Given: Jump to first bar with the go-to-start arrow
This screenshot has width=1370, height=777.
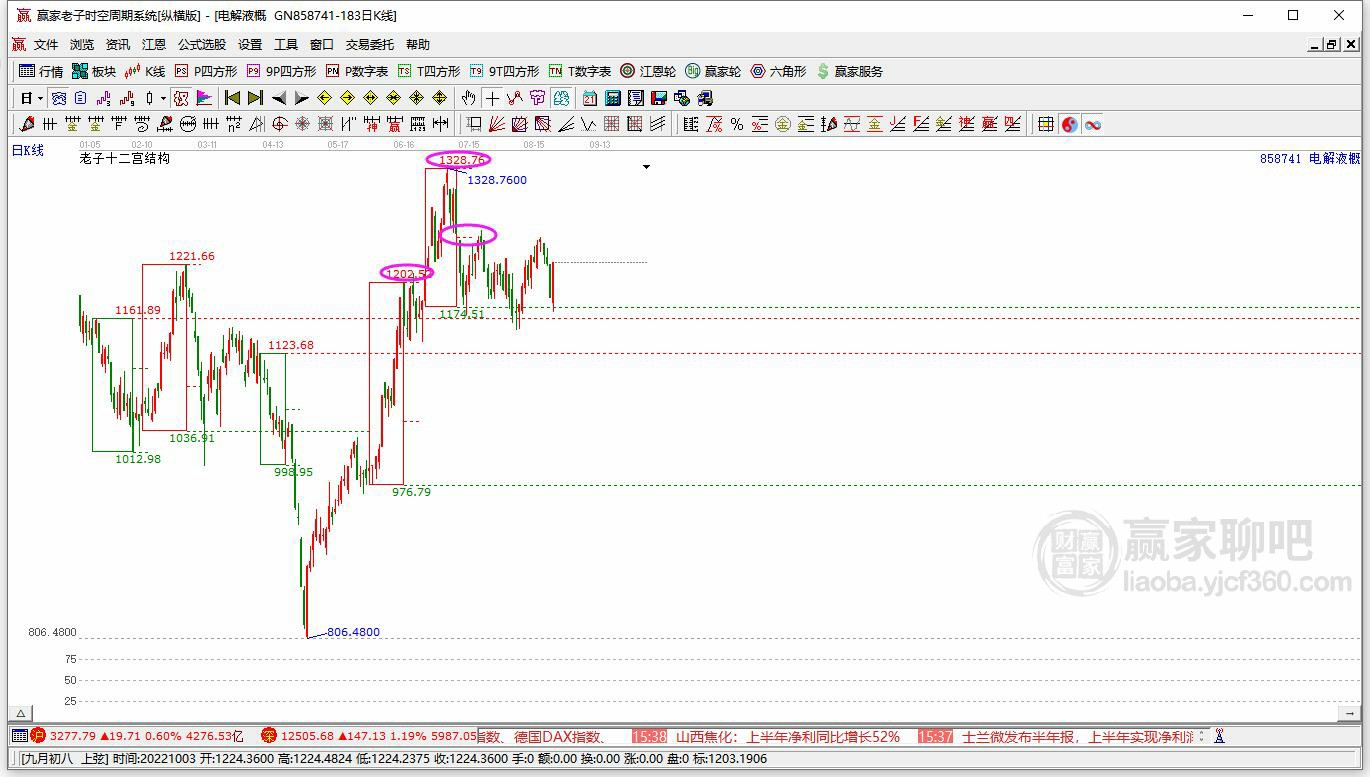Looking at the screenshot, I should 232,98.
